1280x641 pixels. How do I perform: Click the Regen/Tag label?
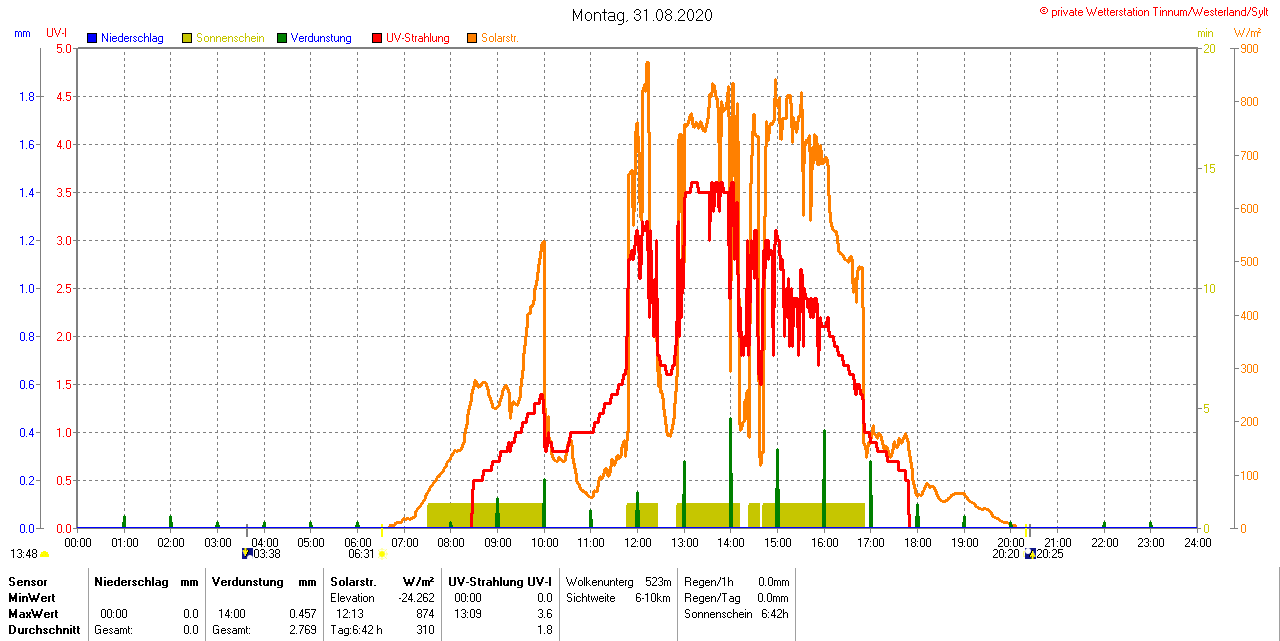coord(712,598)
